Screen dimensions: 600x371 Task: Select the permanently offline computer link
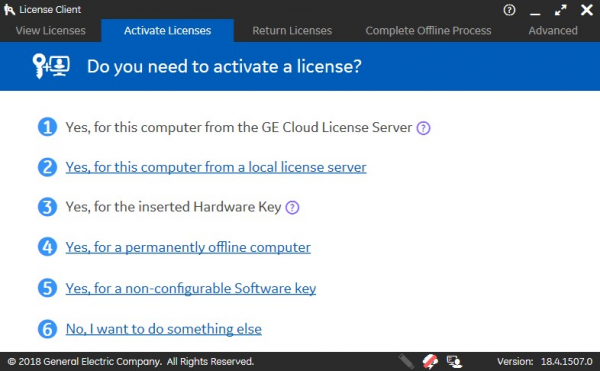(188, 247)
